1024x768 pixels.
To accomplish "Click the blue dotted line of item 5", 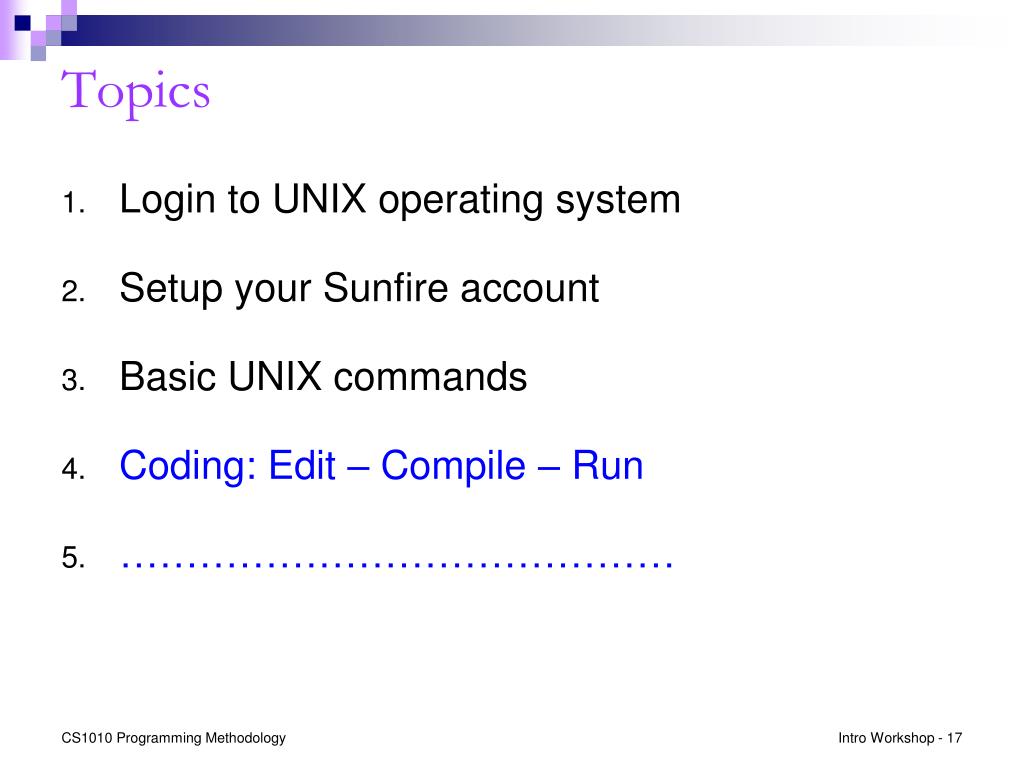I will pos(396,566).
